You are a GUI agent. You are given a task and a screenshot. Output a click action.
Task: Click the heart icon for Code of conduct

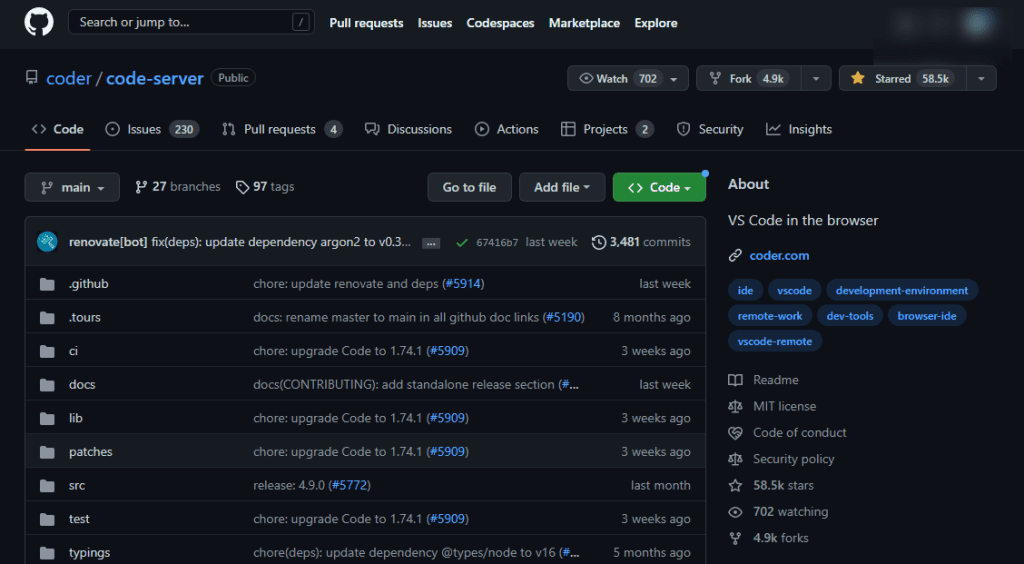[x=735, y=433]
